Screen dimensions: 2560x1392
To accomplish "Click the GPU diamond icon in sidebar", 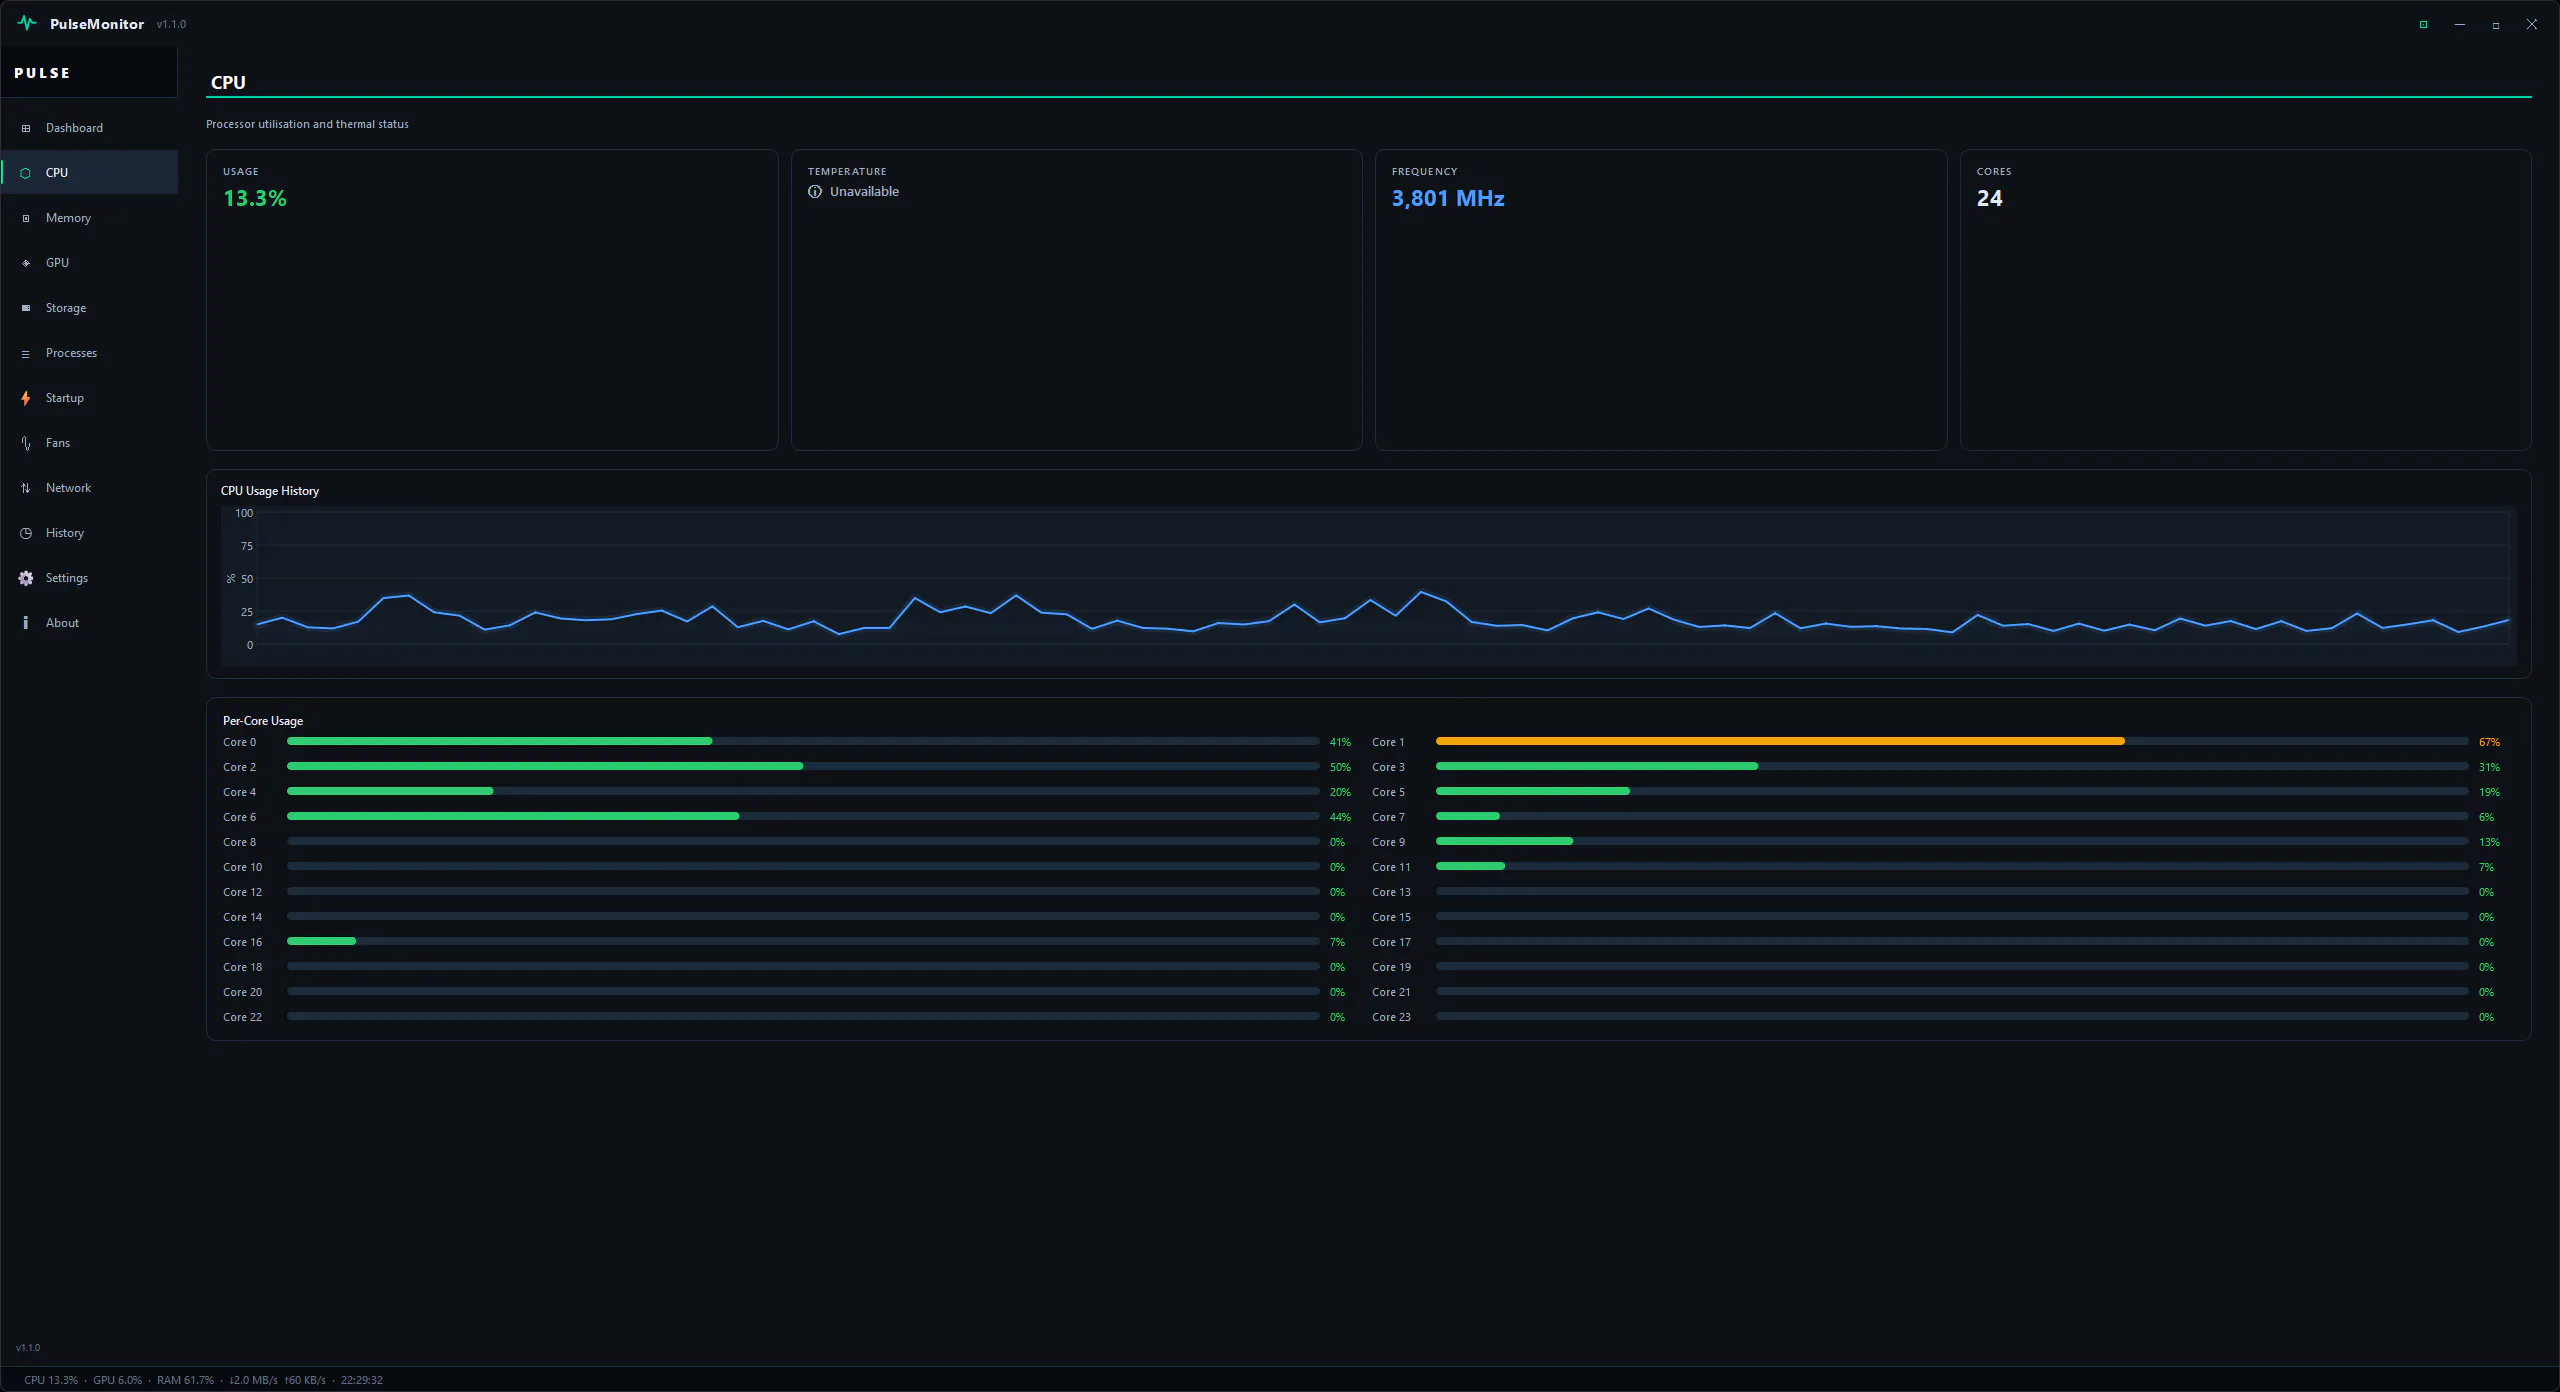I will tap(26, 263).
